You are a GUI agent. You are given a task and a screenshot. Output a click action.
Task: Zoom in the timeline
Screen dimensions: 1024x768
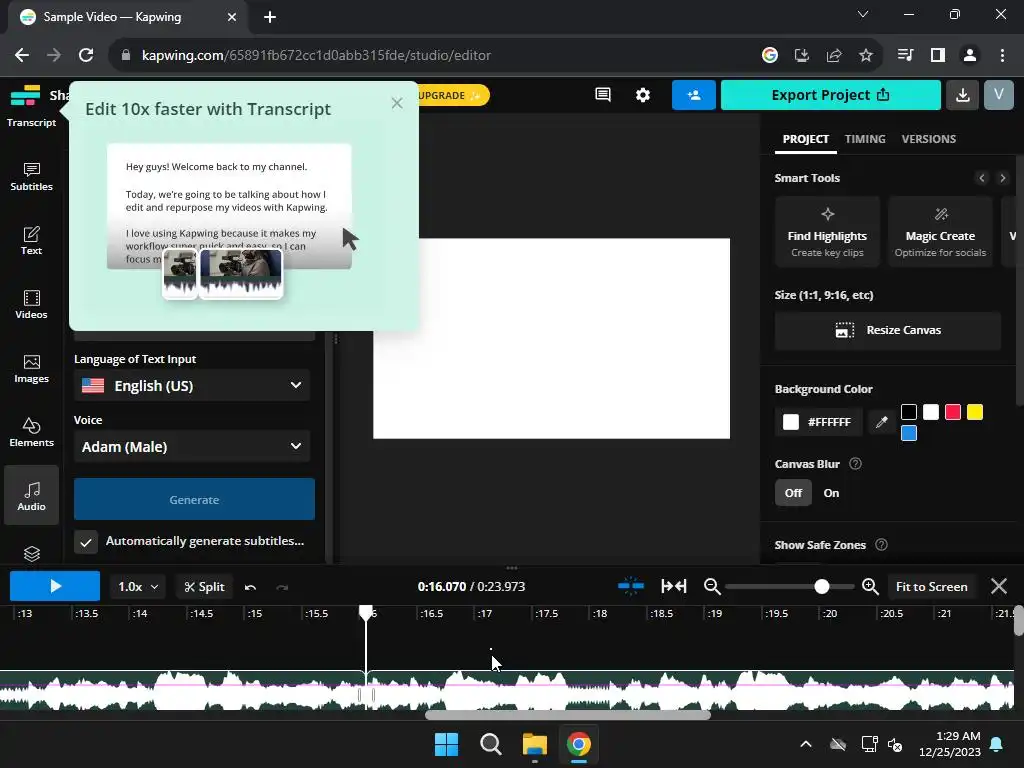(x=870, y=586)
